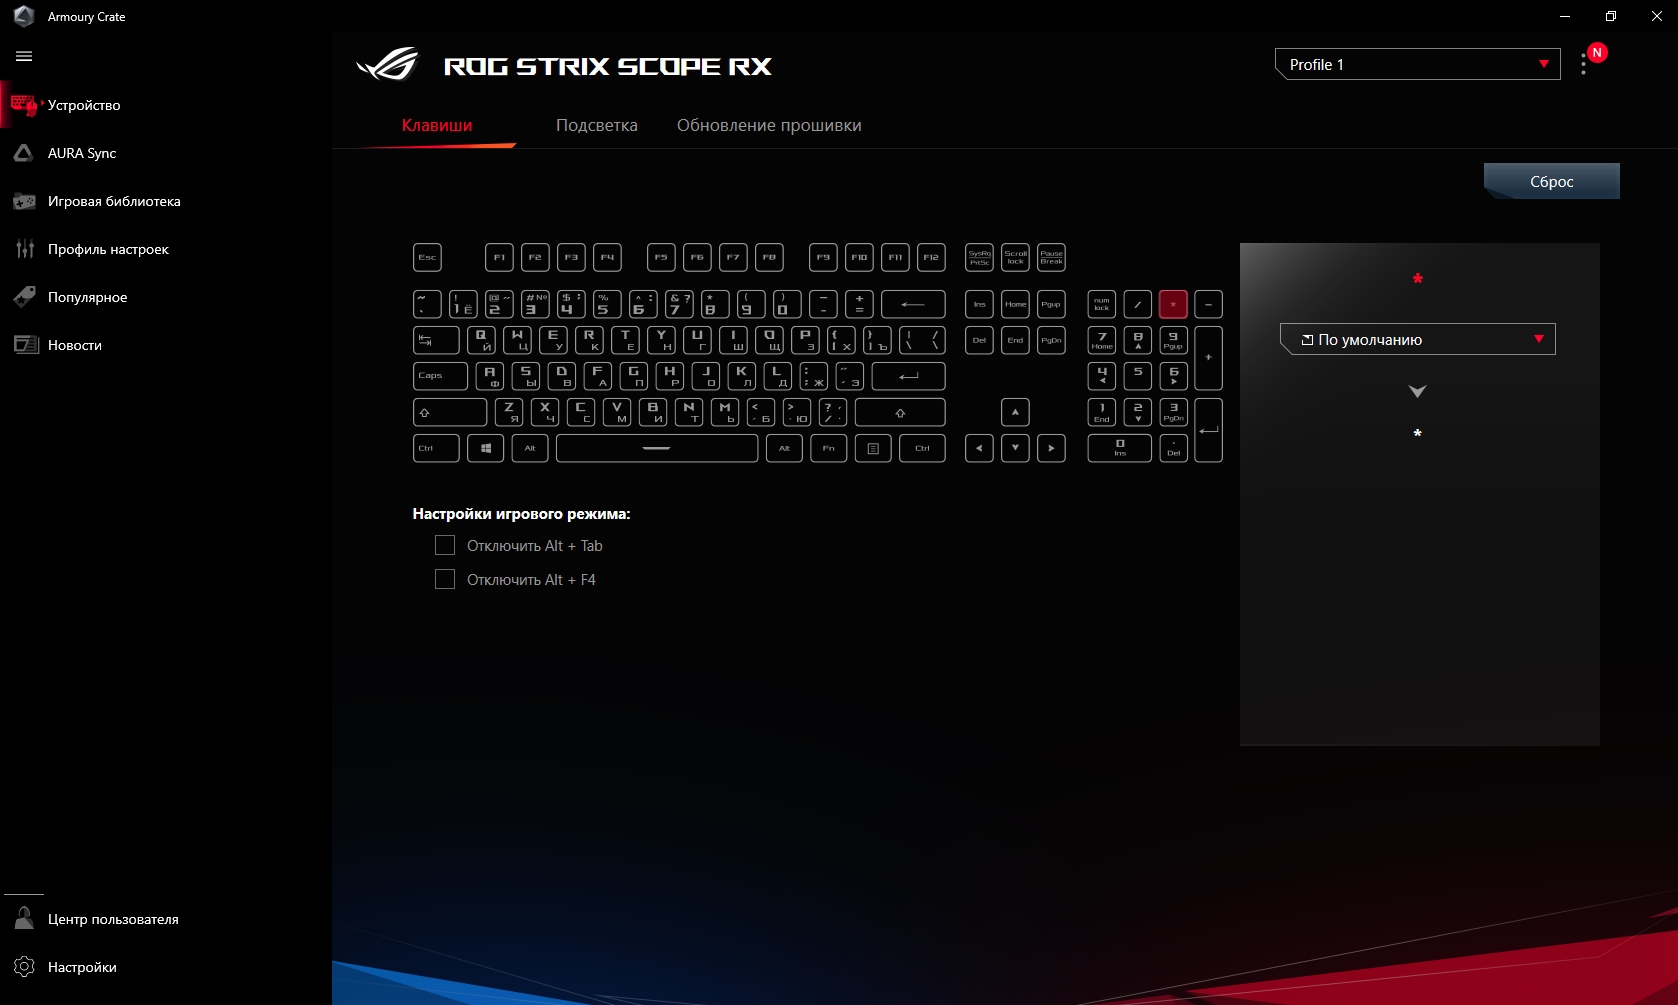The width and height of the screenshot is (1678, 1005).
Task: Enable Отключить Alt + F4 checkbox
Action: click(x=445, y=579)
